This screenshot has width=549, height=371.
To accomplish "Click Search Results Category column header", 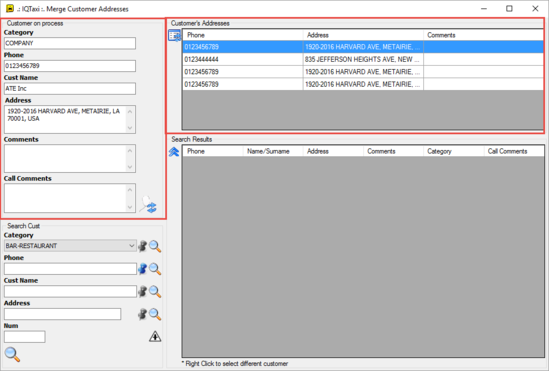I will click(x=453, y=151).
